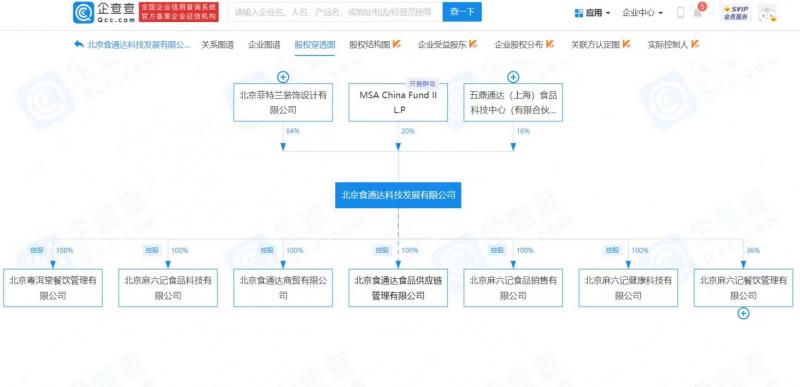The width and height of the screenshot is (800, 387).
Task: Open notifications bell with red badge
Action: [x=698, y=12]
